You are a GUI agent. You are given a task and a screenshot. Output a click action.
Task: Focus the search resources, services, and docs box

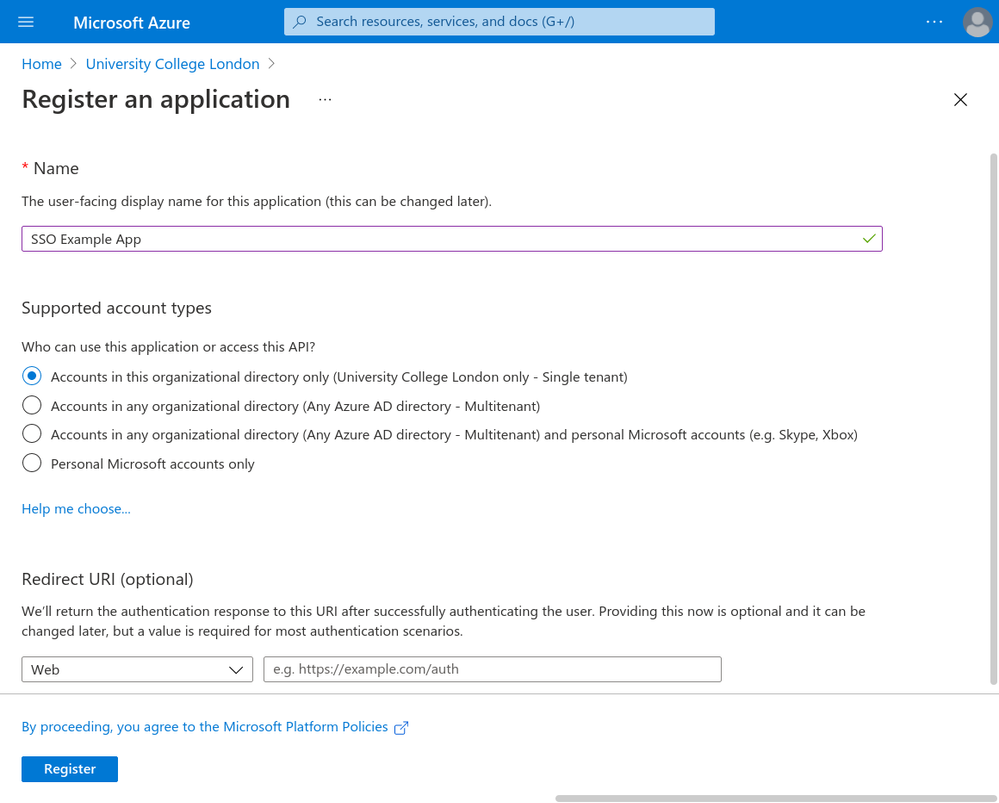[x=500, y=22]
